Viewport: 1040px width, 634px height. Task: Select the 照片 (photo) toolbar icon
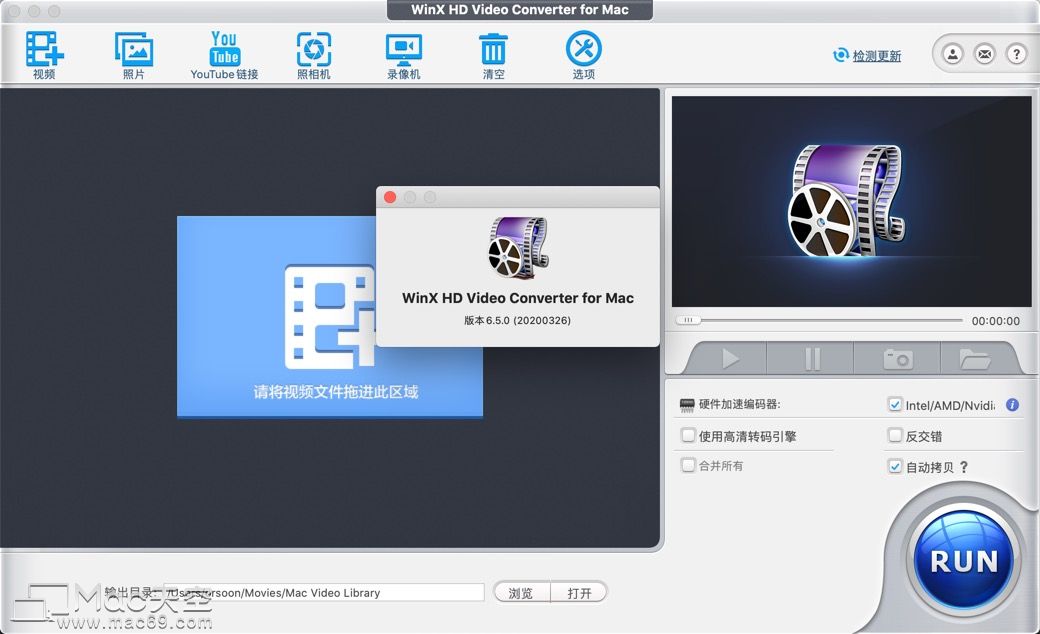[133, 47]
